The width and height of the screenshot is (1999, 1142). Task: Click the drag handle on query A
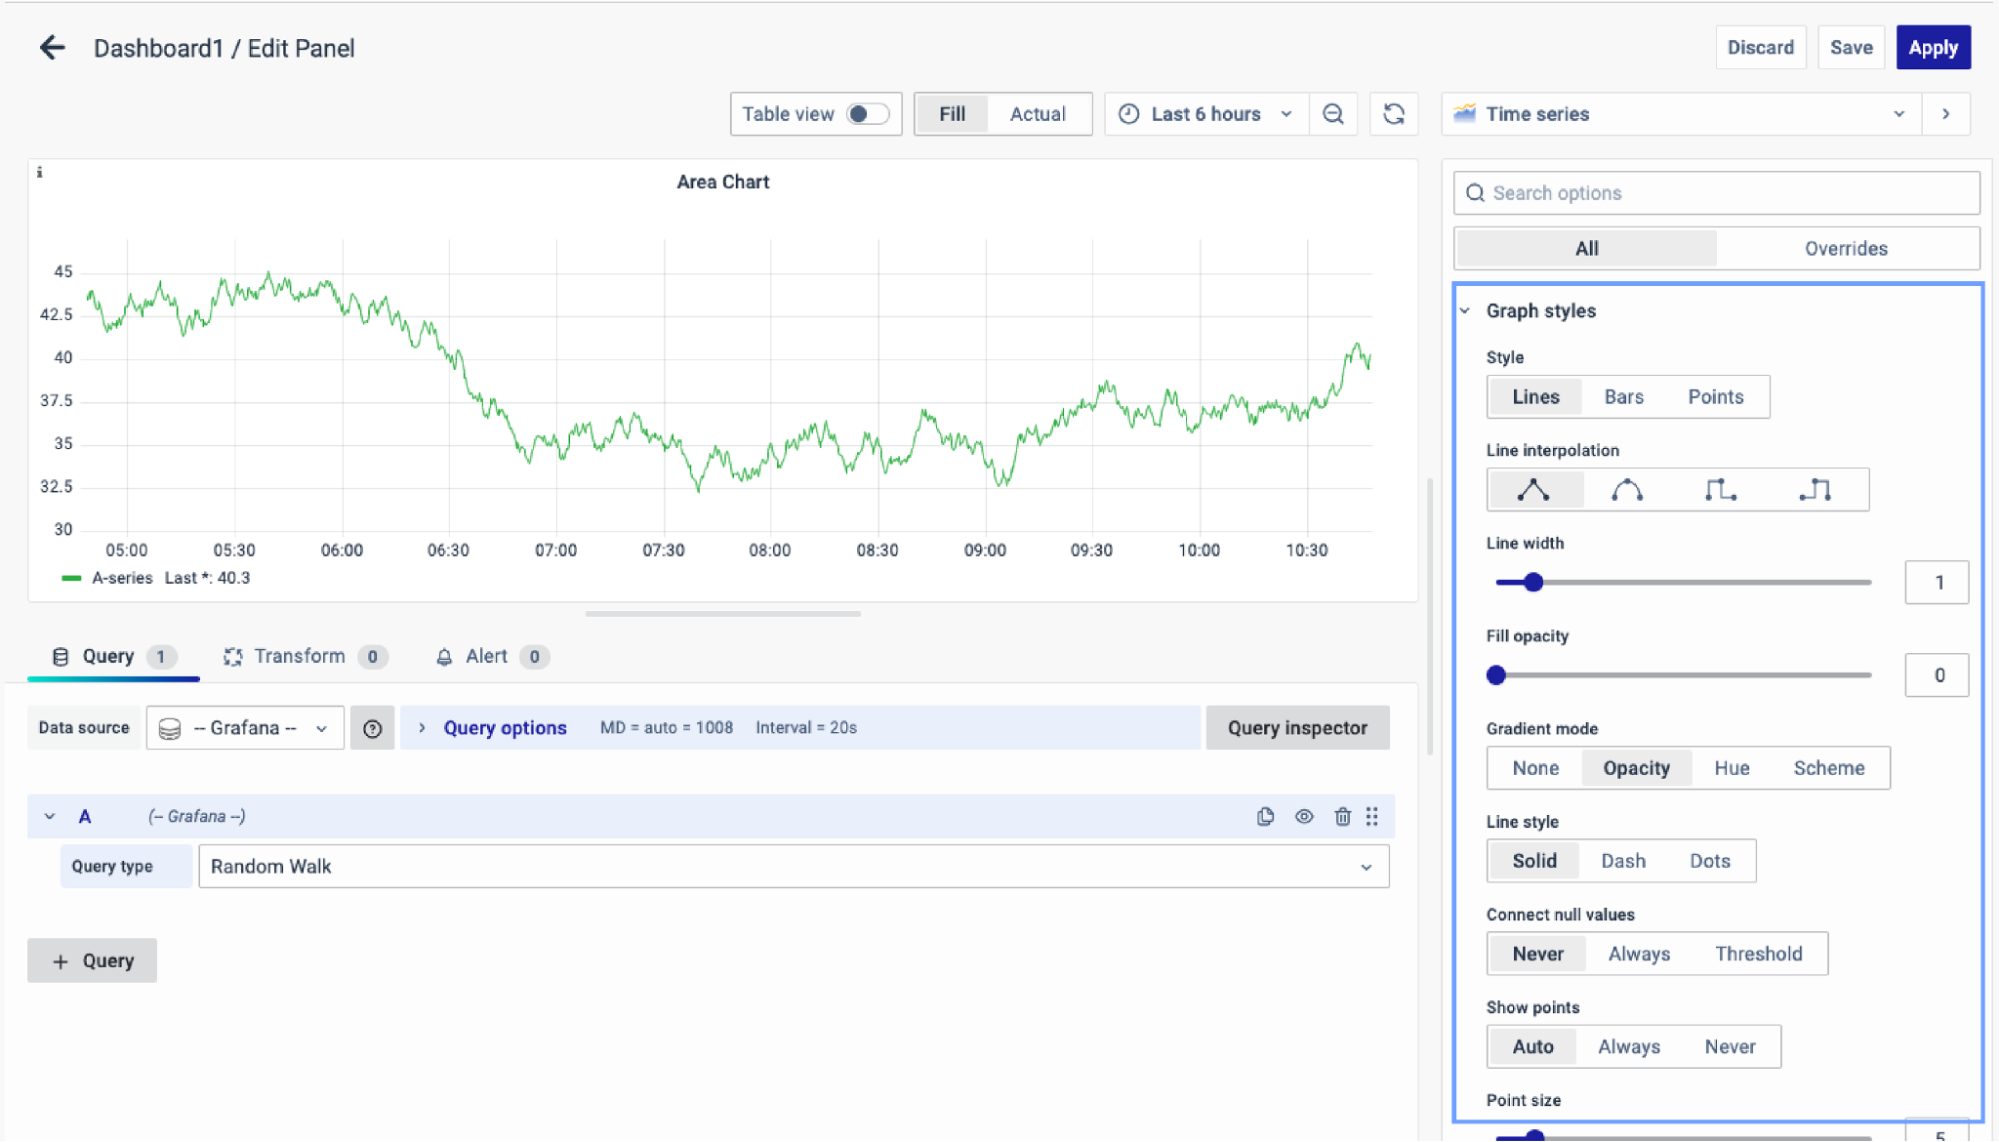point(1372,816)
